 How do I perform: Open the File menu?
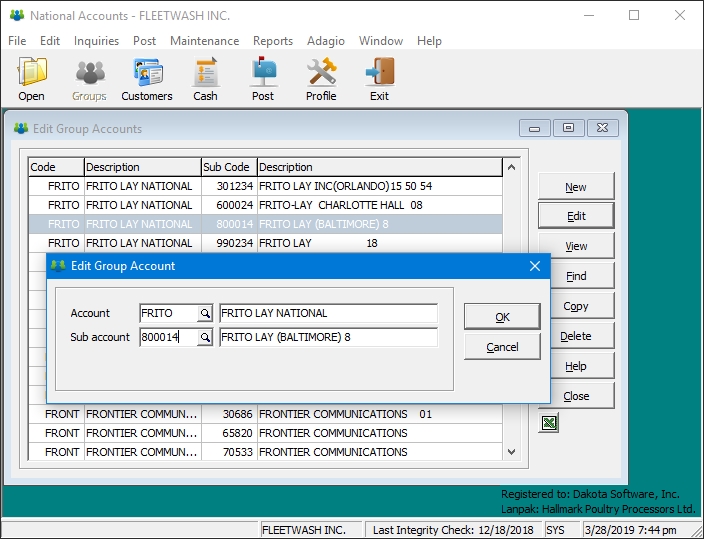pyautogui.click(x=17, y=41)
